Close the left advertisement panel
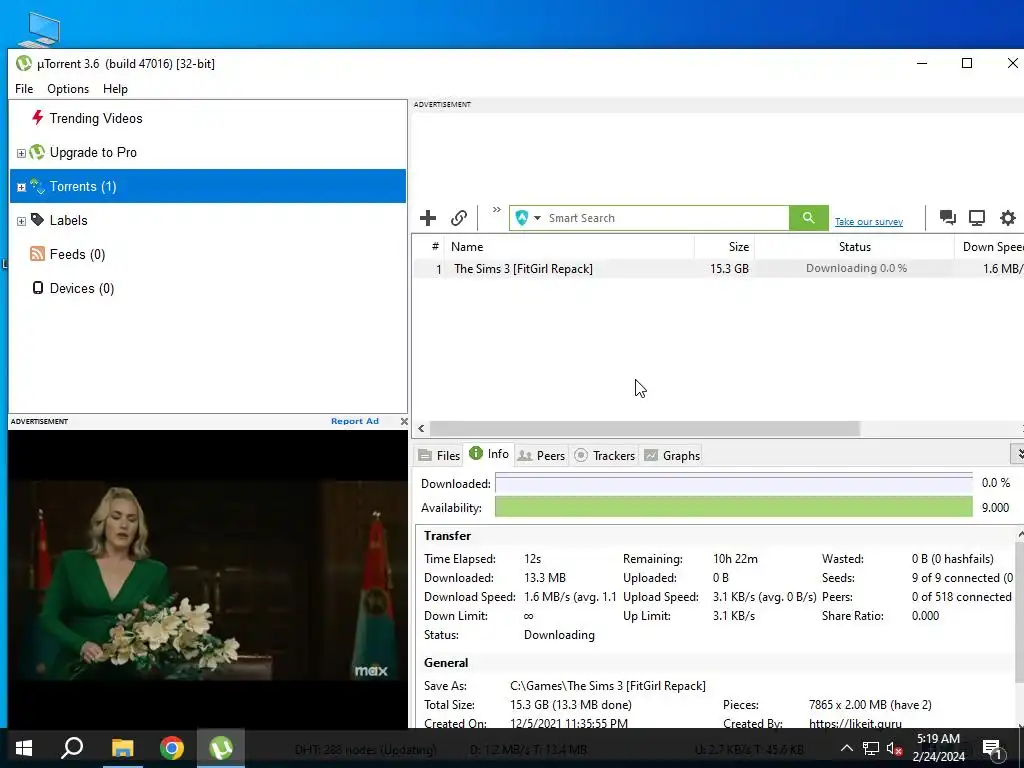The image size is (1024, 768). [x=404, y=421]
